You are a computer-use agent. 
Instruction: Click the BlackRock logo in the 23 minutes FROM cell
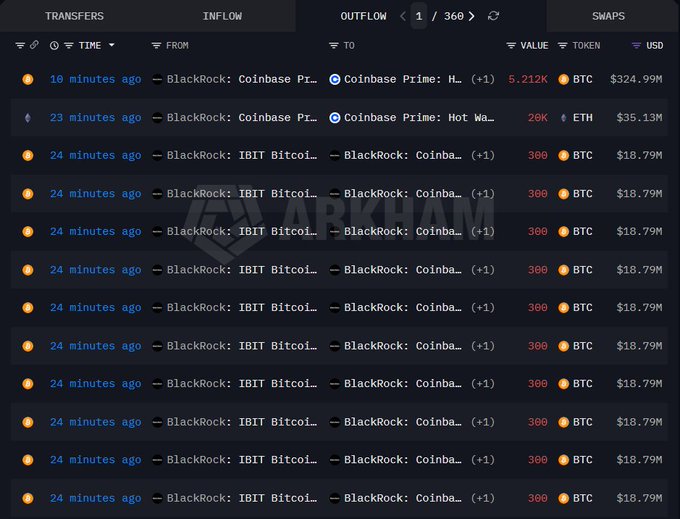(x=157, y=118)
